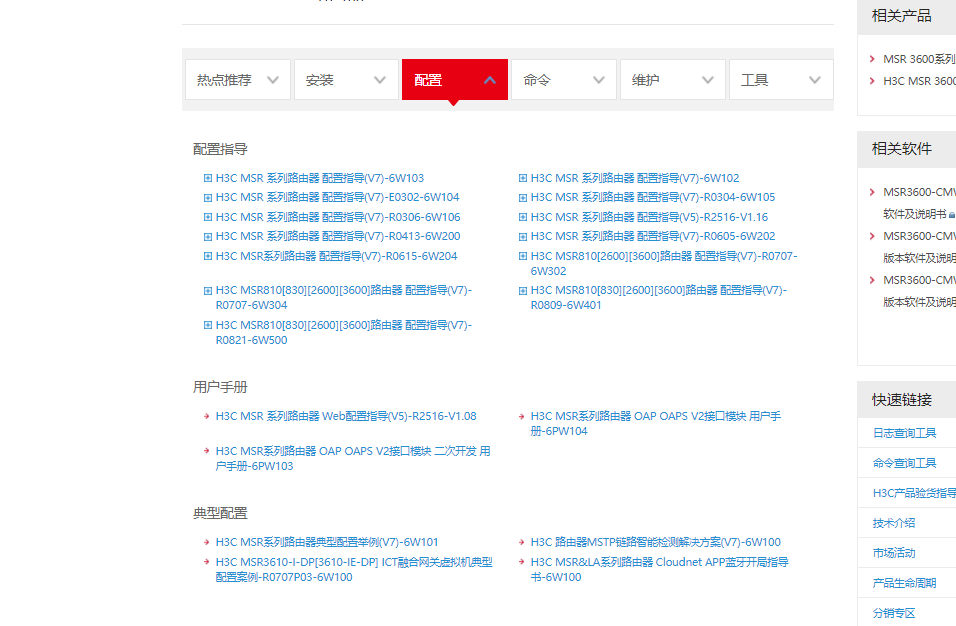Open MSR810[830] 配置指导 R0809-6W401 link
Screen dimensions: 956x626
click(x=659, y=297)
